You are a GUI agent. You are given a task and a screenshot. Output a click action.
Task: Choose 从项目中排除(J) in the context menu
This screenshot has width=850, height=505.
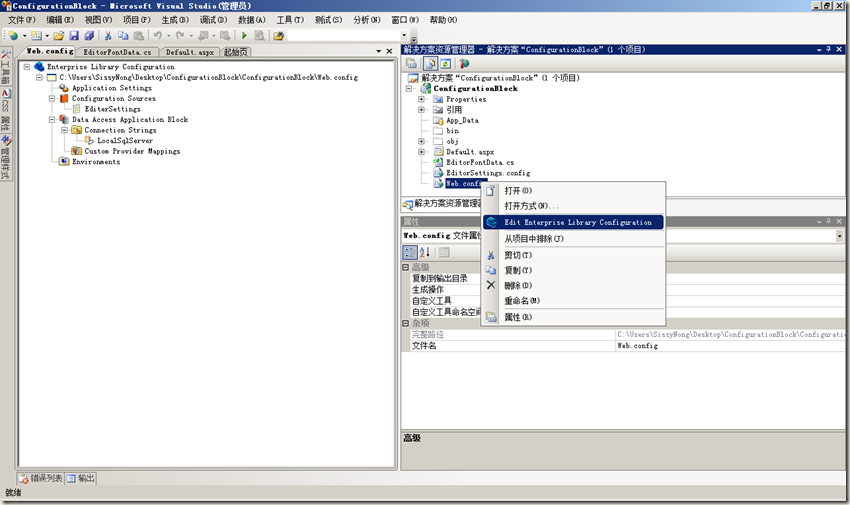573,238
